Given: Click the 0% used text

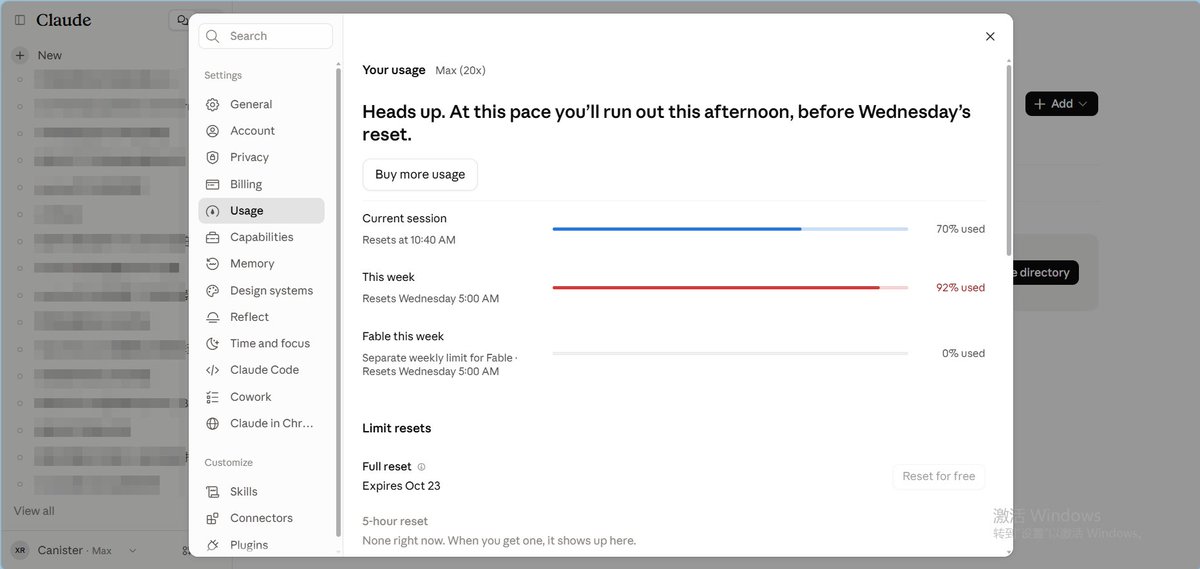Looking at the screenshot, I should (x=963, y=353).
